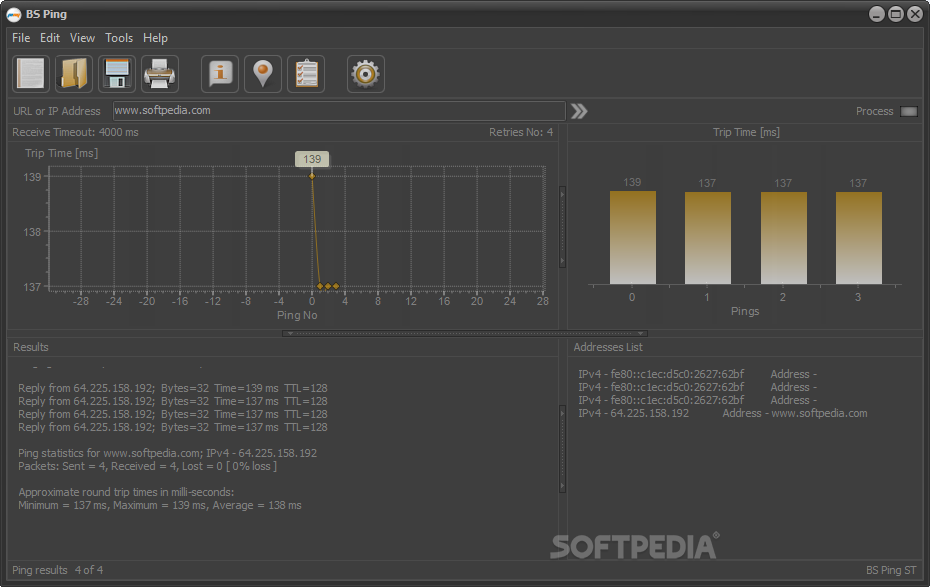930x587 pixels.
Task: Open the Tools menu
Action: (119, 38)
